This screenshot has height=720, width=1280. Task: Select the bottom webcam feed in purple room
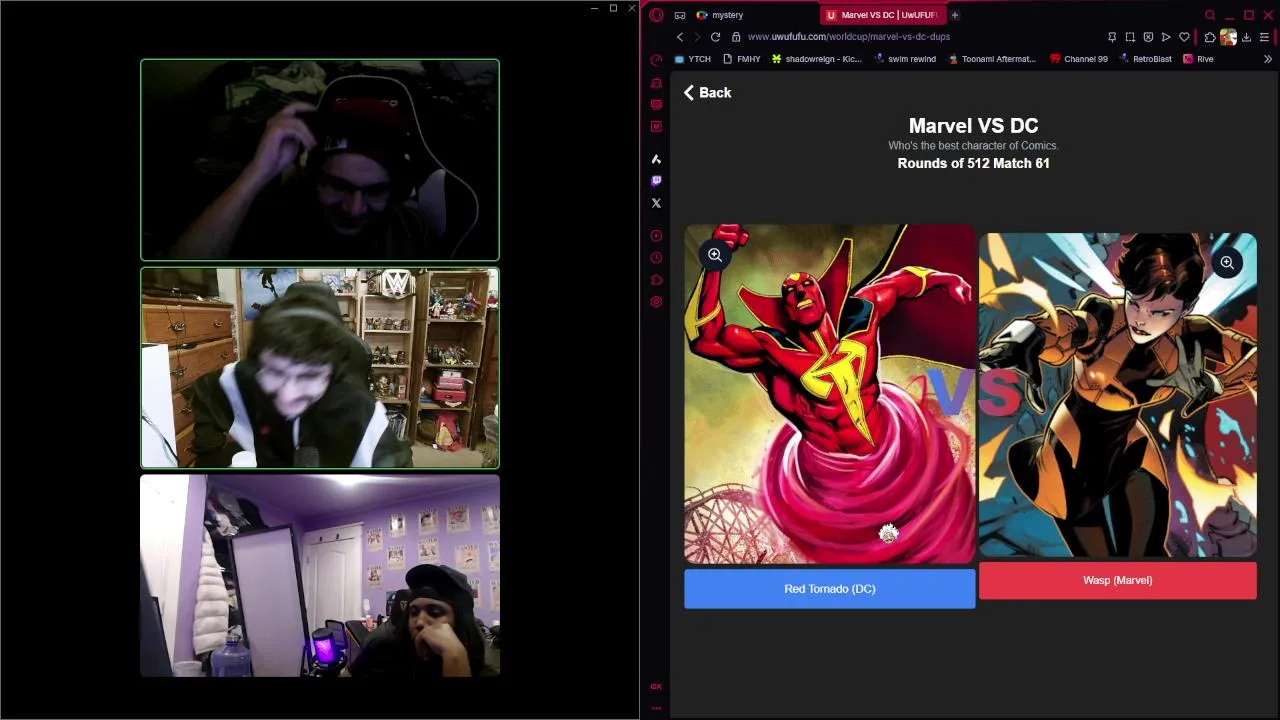[320, 576]
